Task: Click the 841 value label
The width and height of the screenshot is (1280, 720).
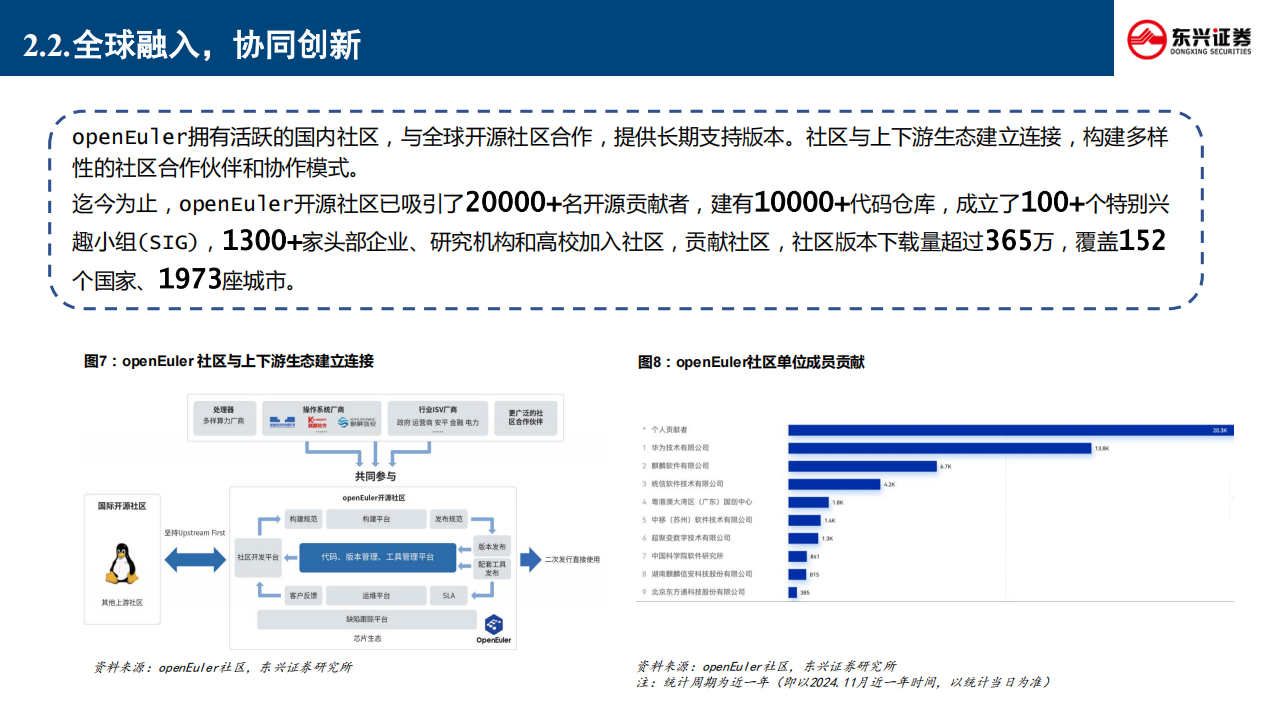Action: [x=815, y=556]
